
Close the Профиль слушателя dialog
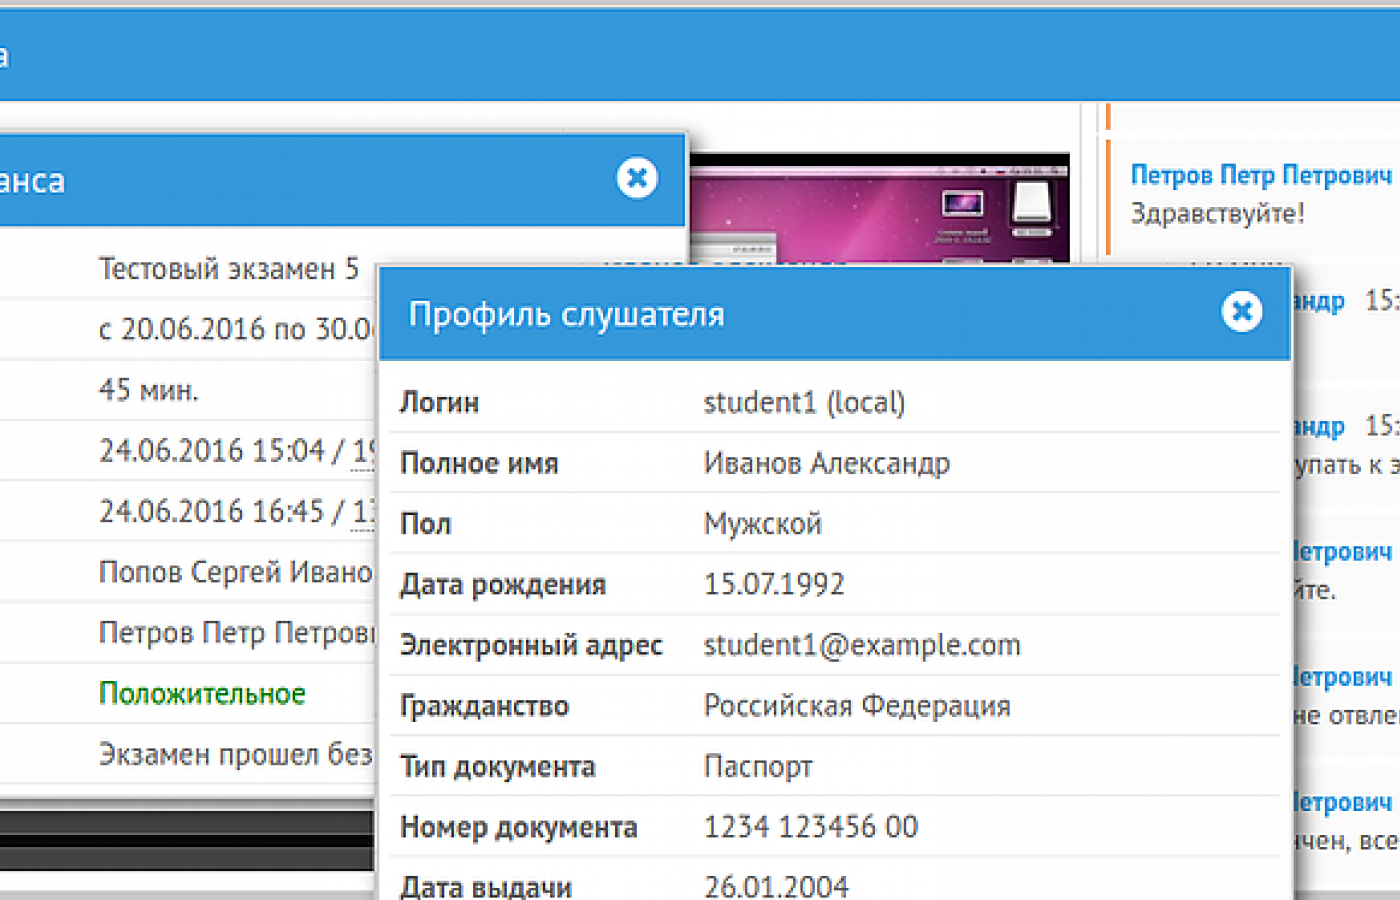pos(1241,312)
